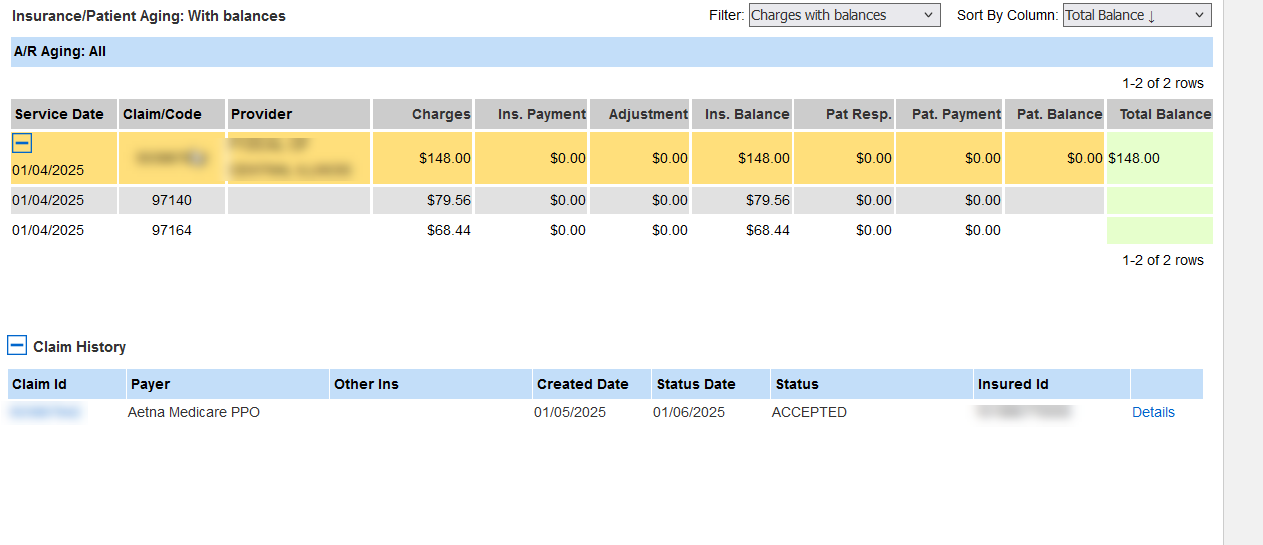Click the blurred Claim Id link
Screen dimensions: 1263x545
point(46,412)
